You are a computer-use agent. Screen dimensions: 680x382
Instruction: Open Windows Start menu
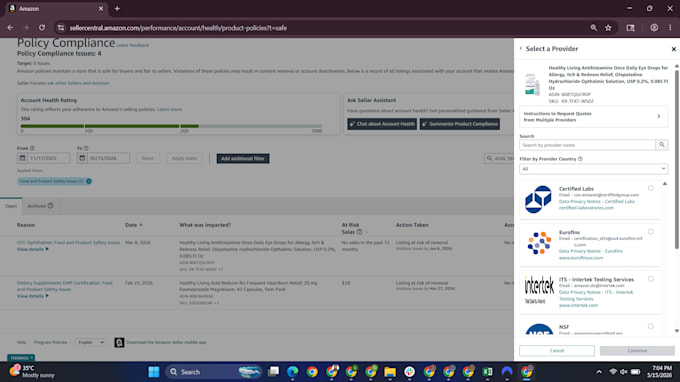coord(154,372)
